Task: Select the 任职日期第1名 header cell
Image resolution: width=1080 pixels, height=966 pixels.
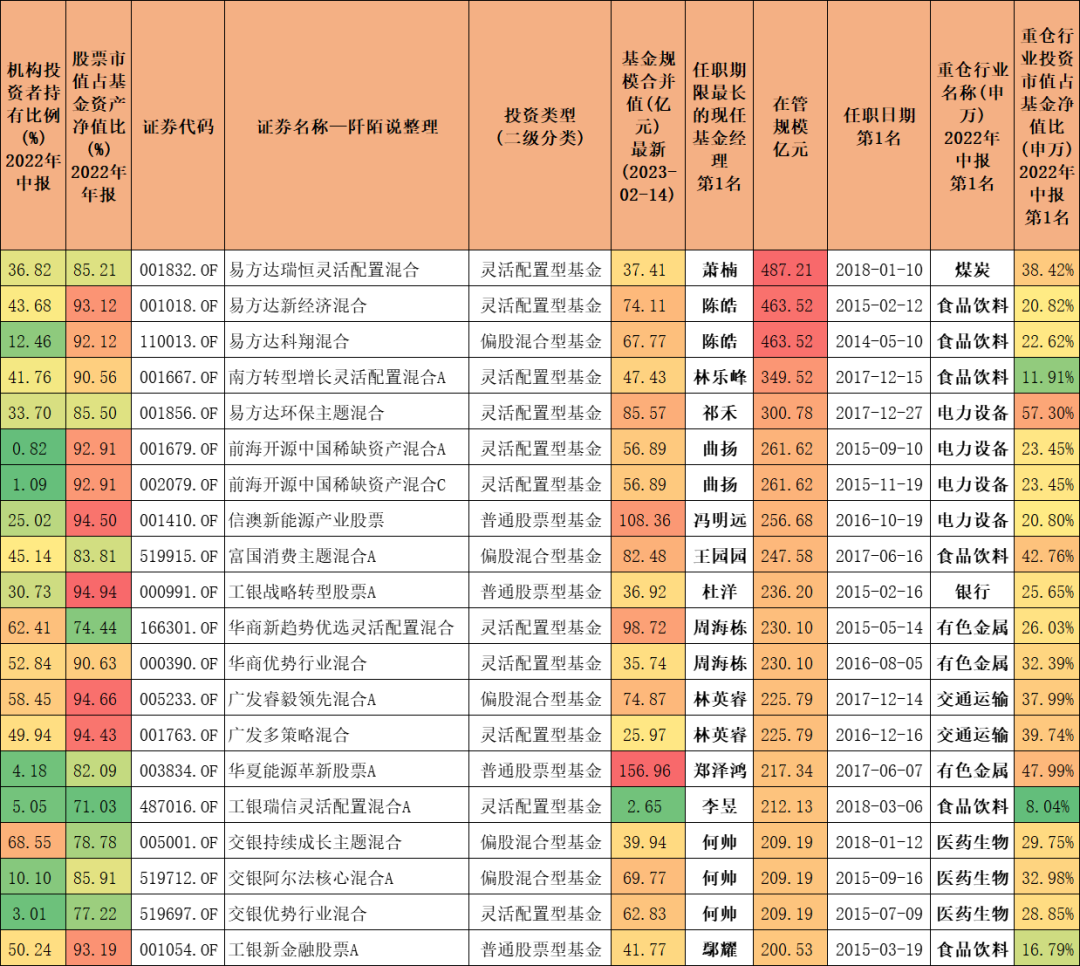Action: [x=879, y=126]
